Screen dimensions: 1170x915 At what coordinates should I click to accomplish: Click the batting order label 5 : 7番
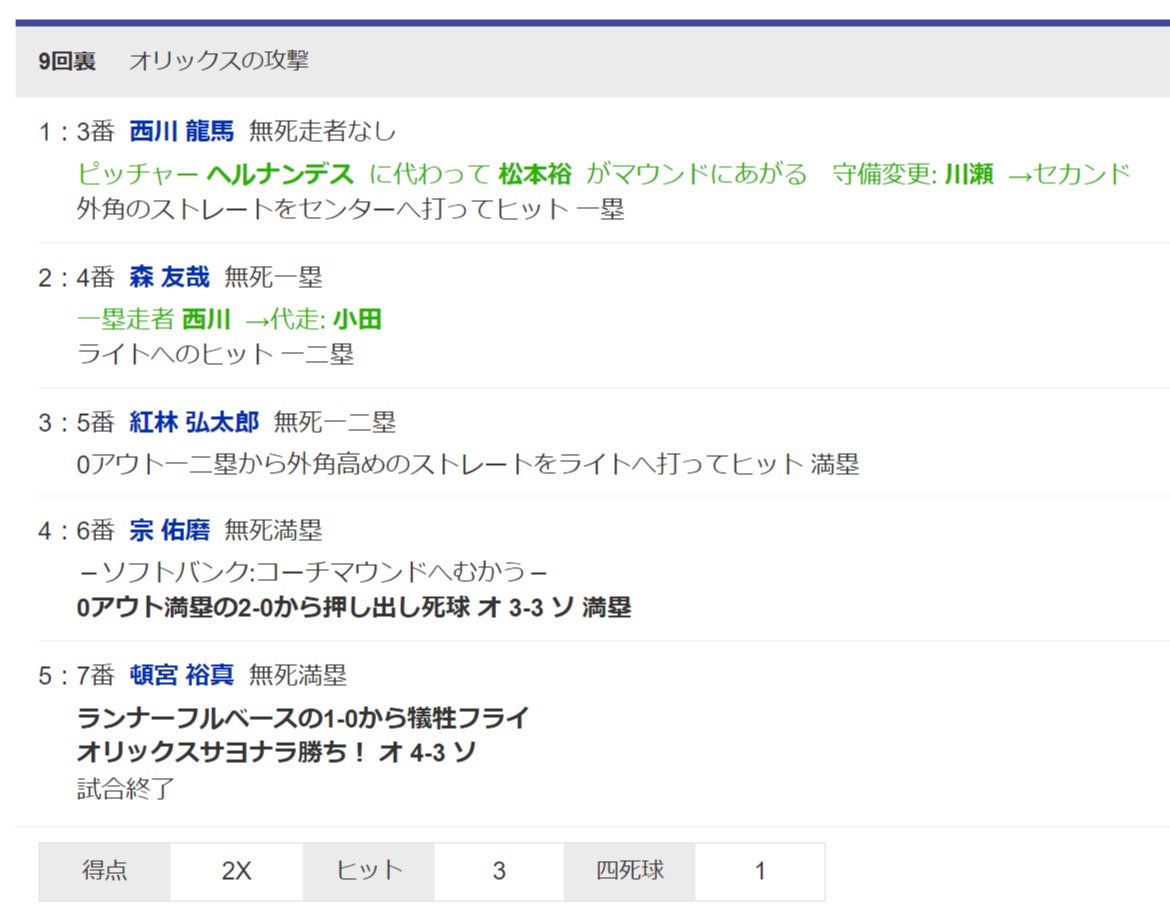coord(76,675)
